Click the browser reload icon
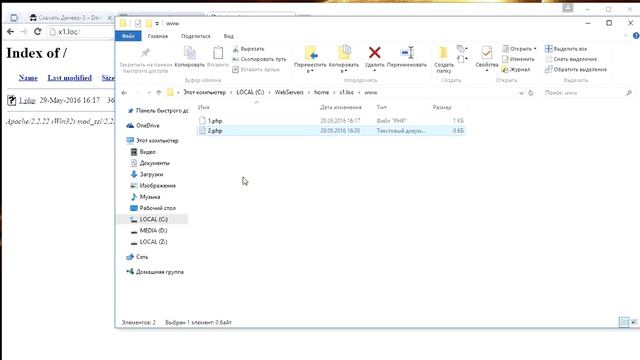The image size is (640, 360). [x=38, y=31]
